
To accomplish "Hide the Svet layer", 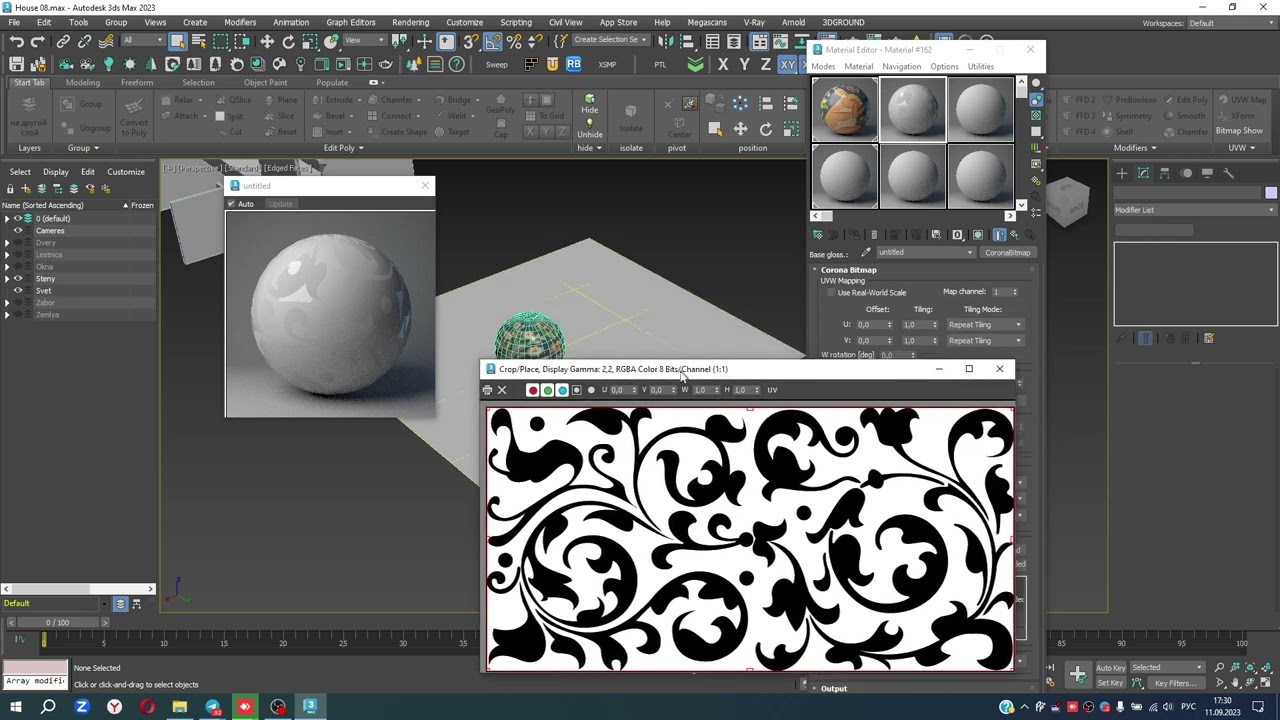I will pos(18,291).
